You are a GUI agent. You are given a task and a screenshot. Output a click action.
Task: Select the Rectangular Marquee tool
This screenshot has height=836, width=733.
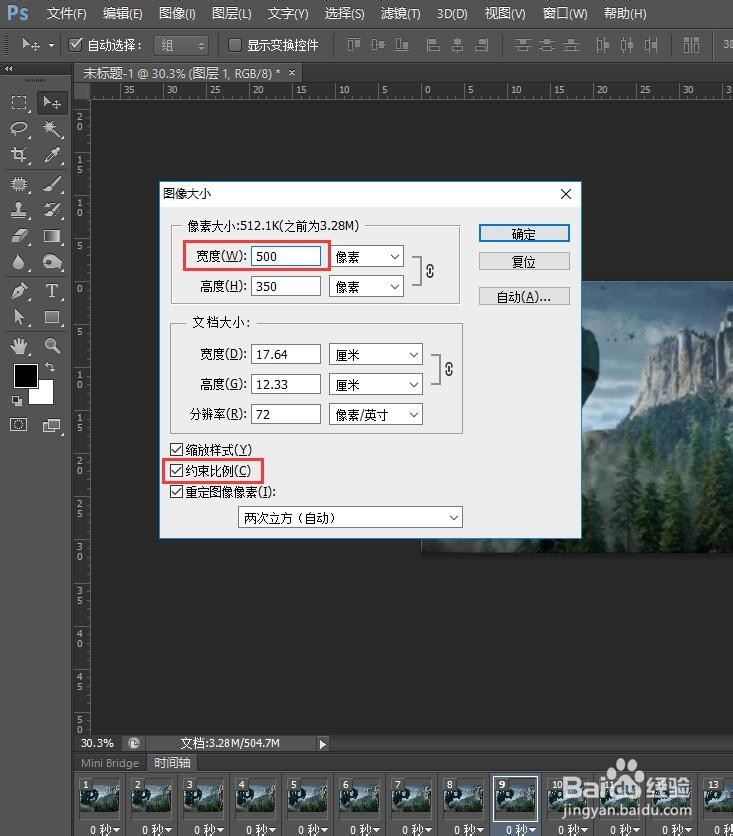(x=19, y=102)
